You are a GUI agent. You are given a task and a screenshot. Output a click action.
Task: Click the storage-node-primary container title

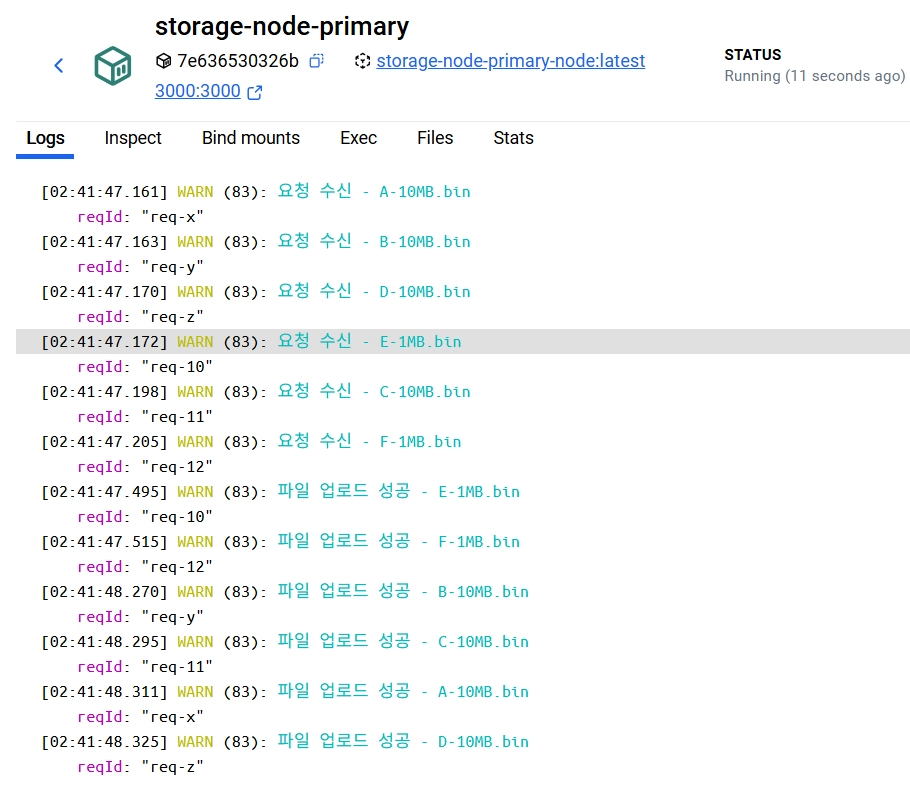[281, 27]
